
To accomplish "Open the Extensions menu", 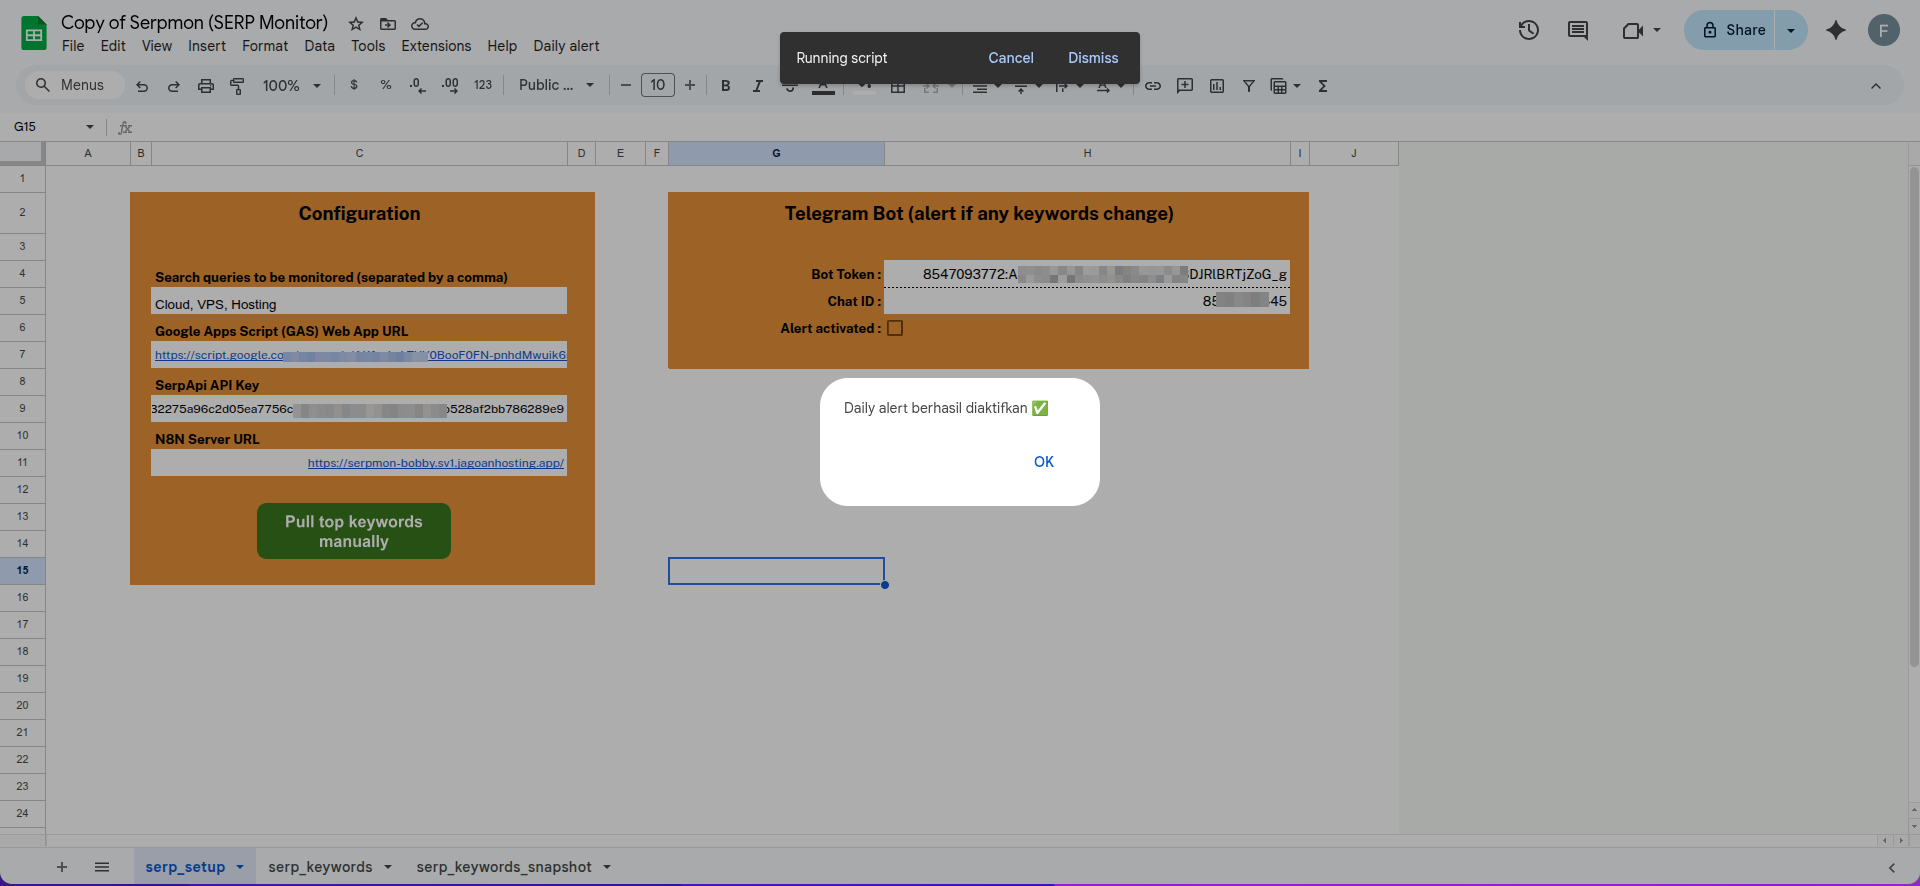I will [436, 46].
